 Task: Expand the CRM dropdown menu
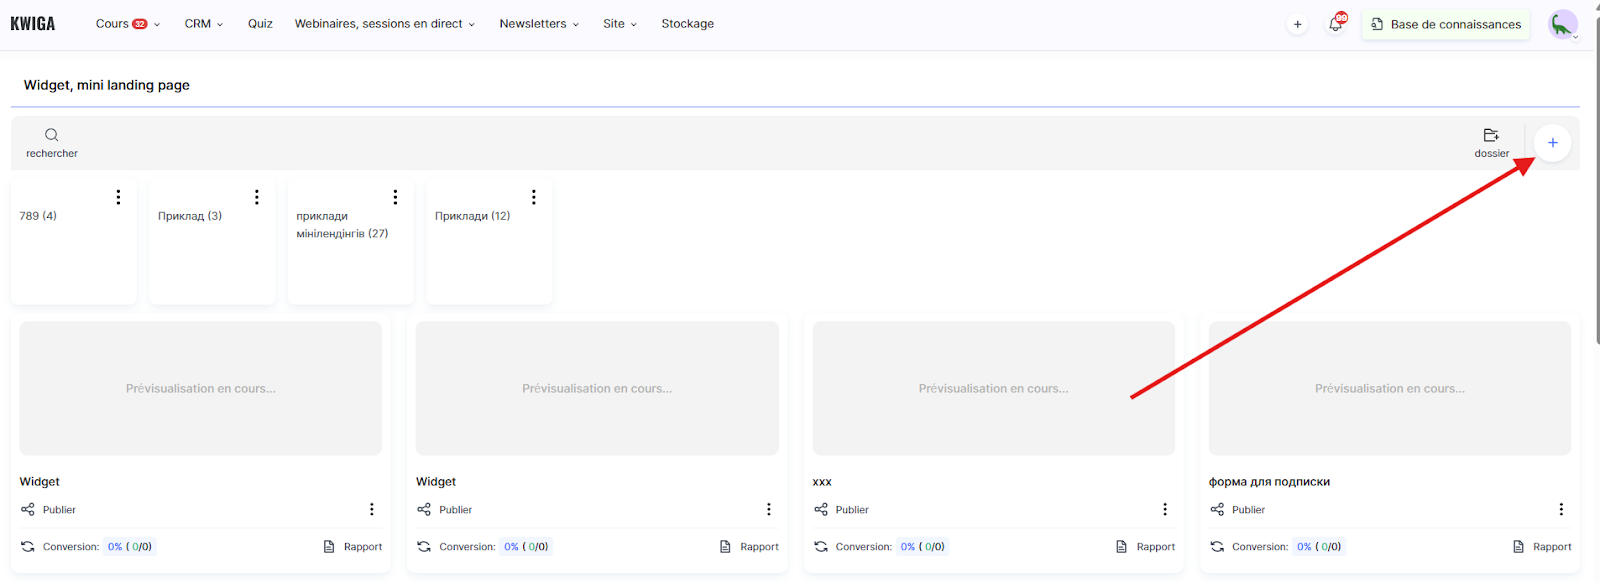(x=203, y=24)
